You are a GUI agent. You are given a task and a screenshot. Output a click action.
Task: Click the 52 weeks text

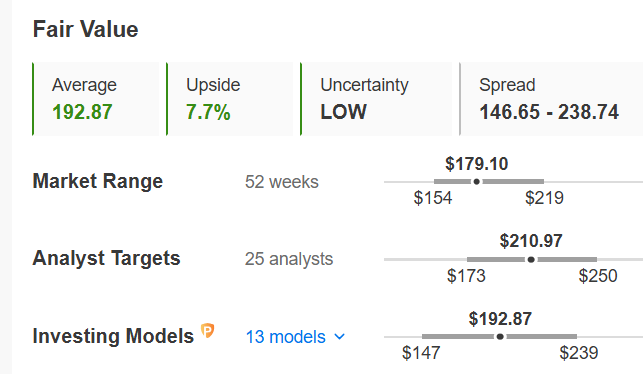click(x=282, y=182)
